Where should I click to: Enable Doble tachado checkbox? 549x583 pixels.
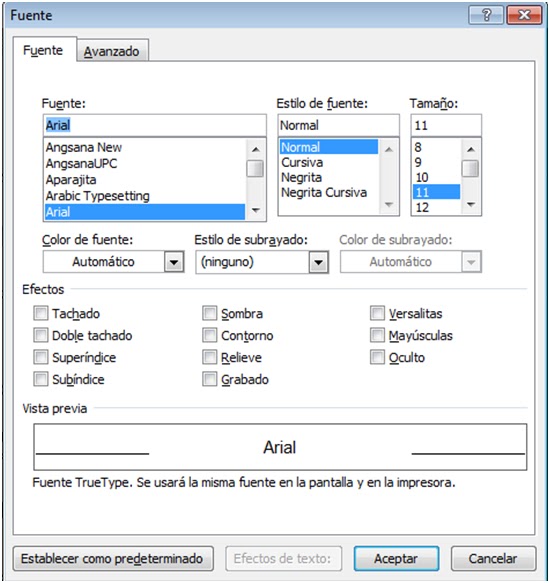click(x=41, y=335)
